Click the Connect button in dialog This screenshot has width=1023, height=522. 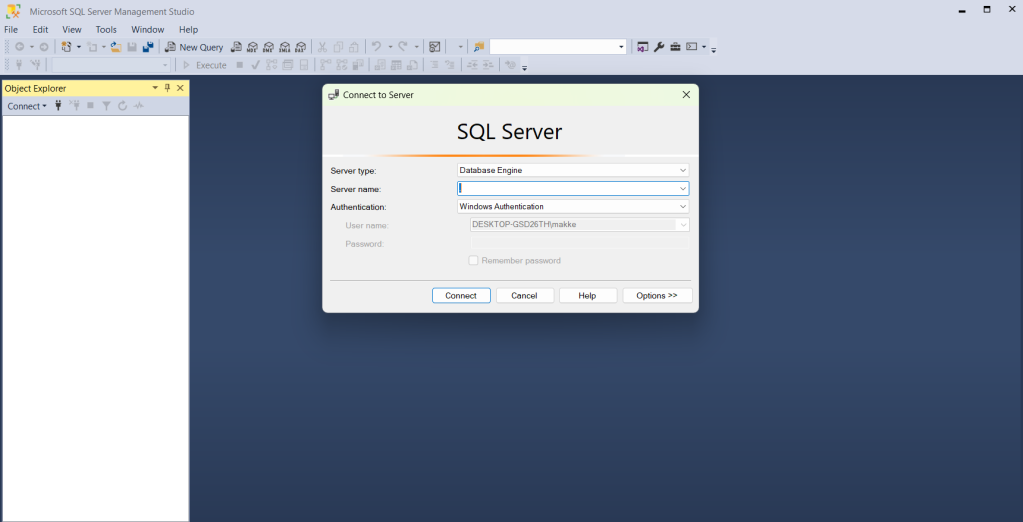coord(461,296)
